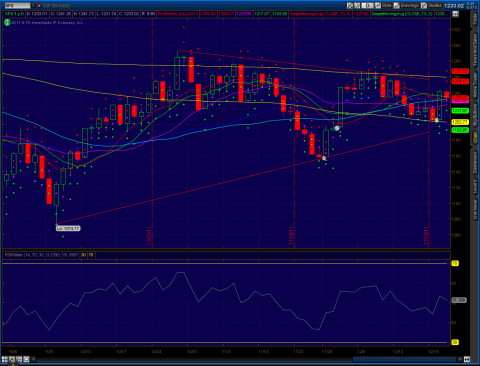Click the D: 12/21/11 date field

click(37, 14)
